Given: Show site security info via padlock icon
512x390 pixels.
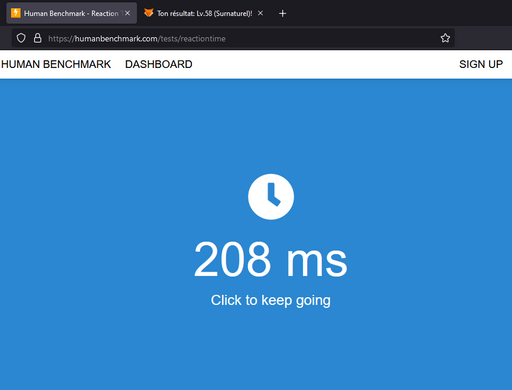Looking at the screenshot, I should [38, 38].
